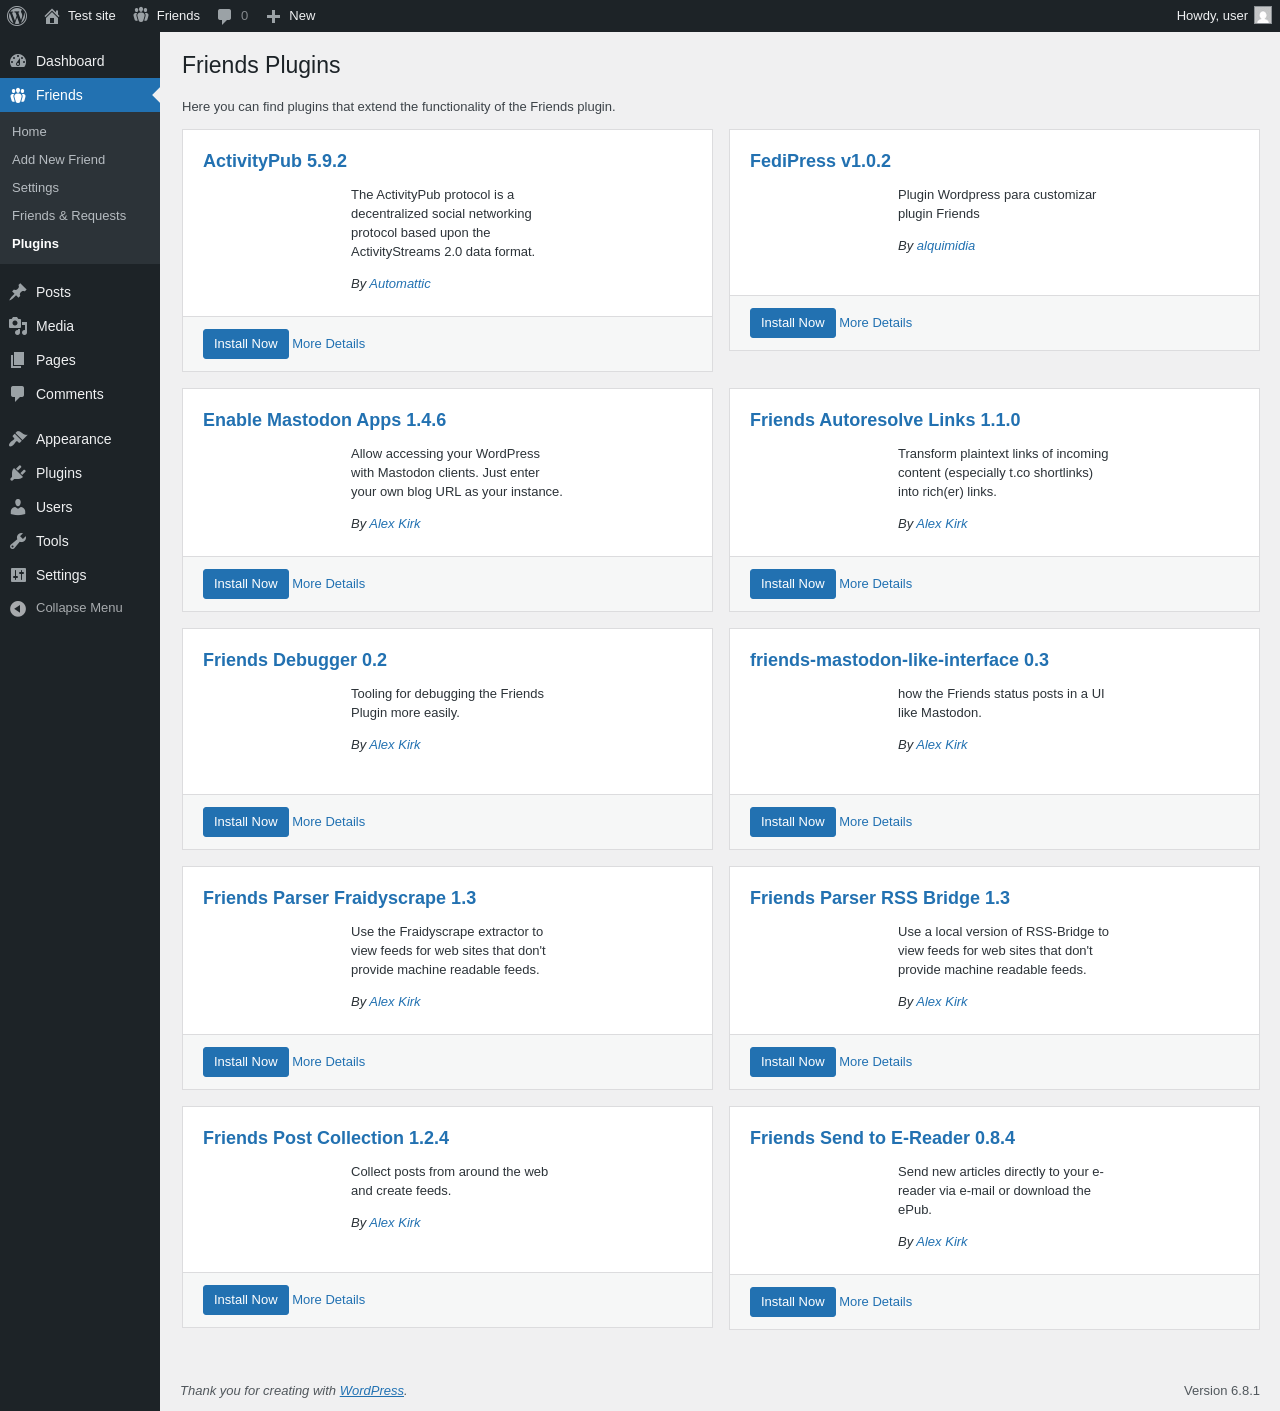View More Details for FediPress

pos(875,323)
